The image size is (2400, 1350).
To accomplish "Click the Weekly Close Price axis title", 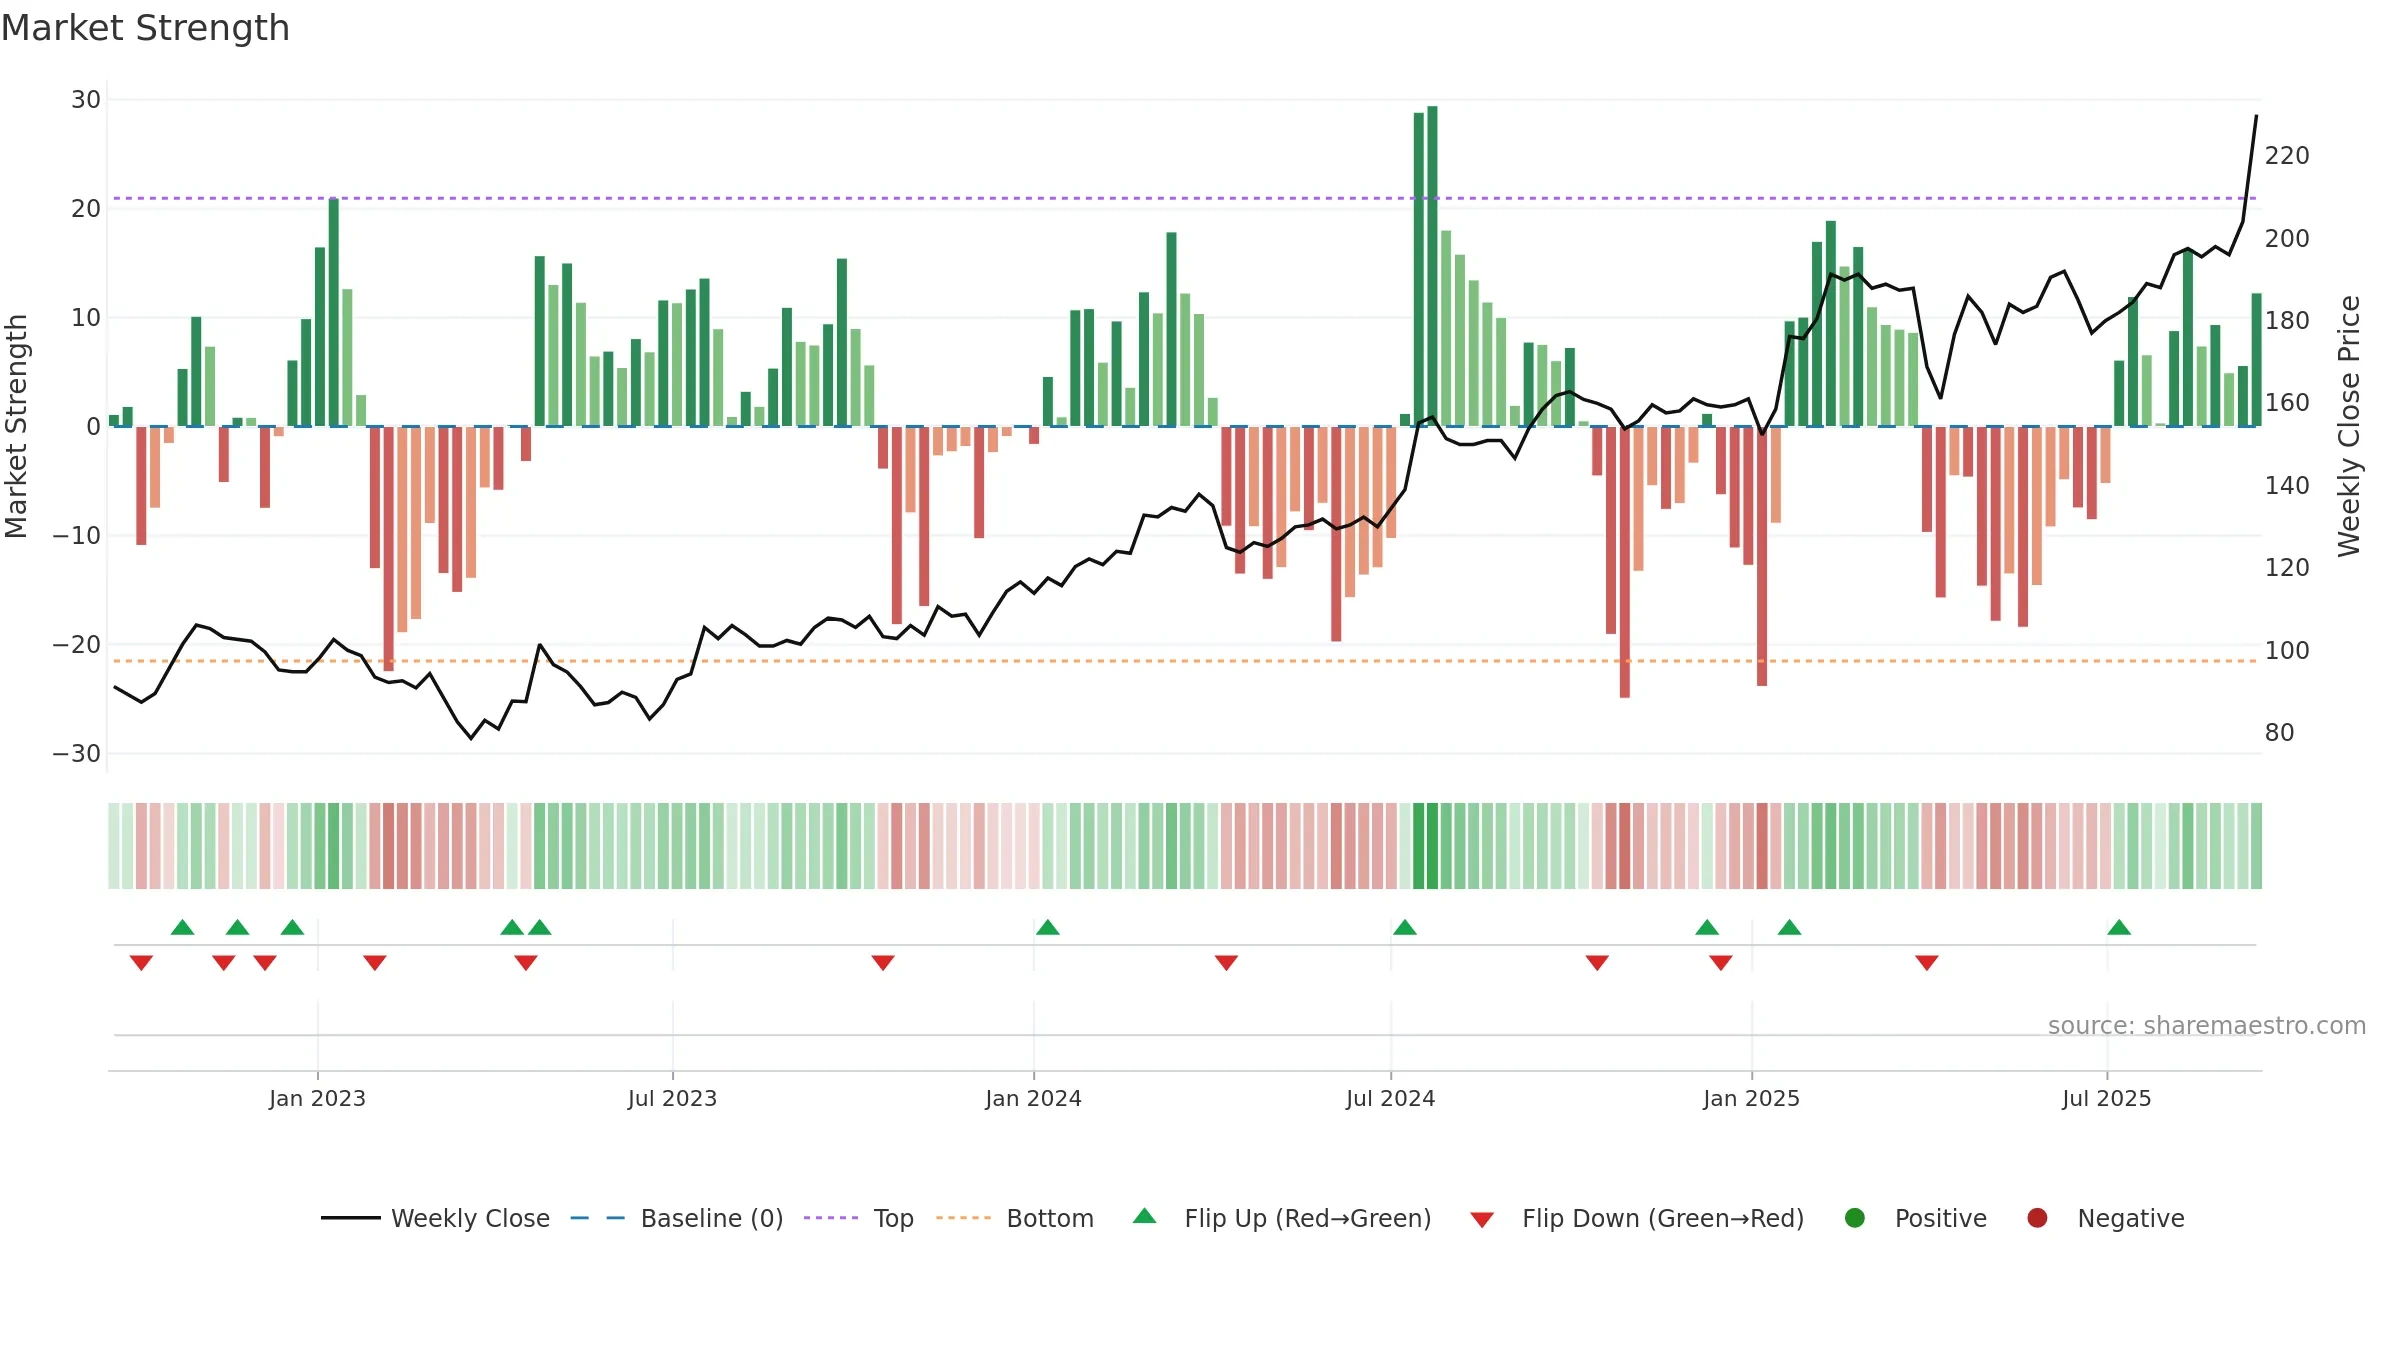I will click(x=2349, y=426).
